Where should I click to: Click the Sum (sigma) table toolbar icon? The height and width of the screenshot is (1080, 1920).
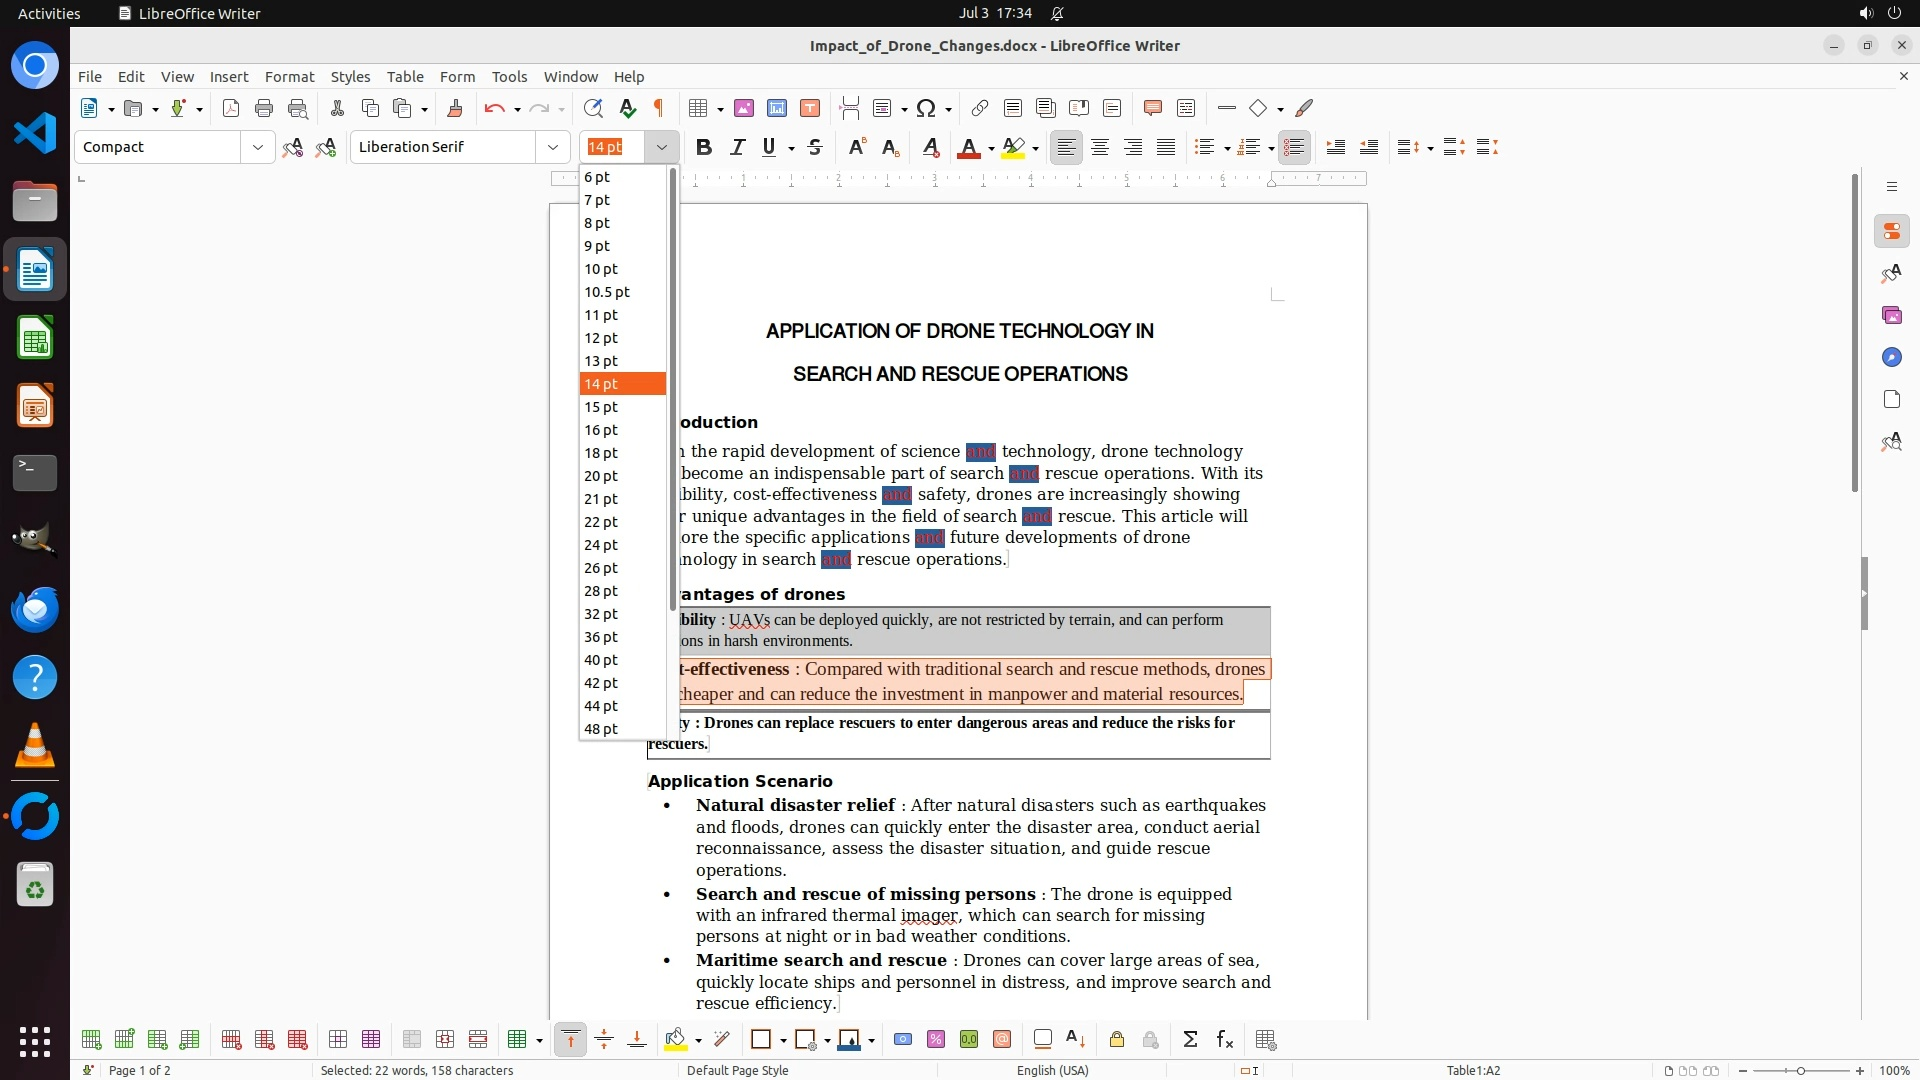tap(1190, 1040)
